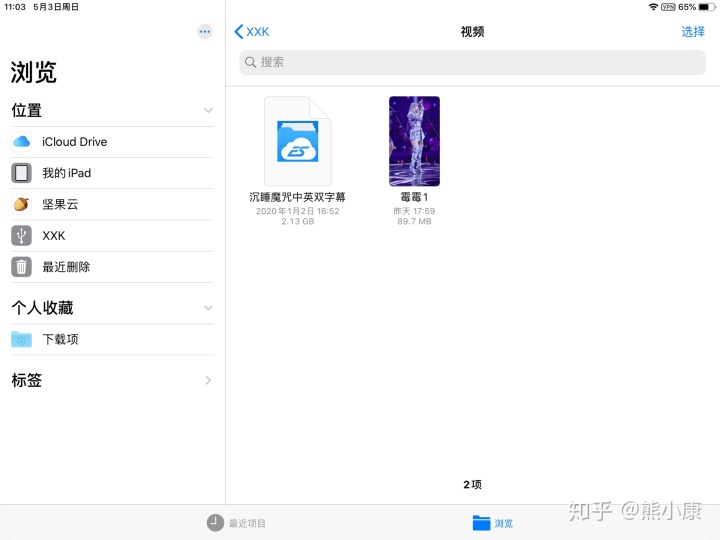
Task: Tap the 选择 button
Action: coord(693,32)
